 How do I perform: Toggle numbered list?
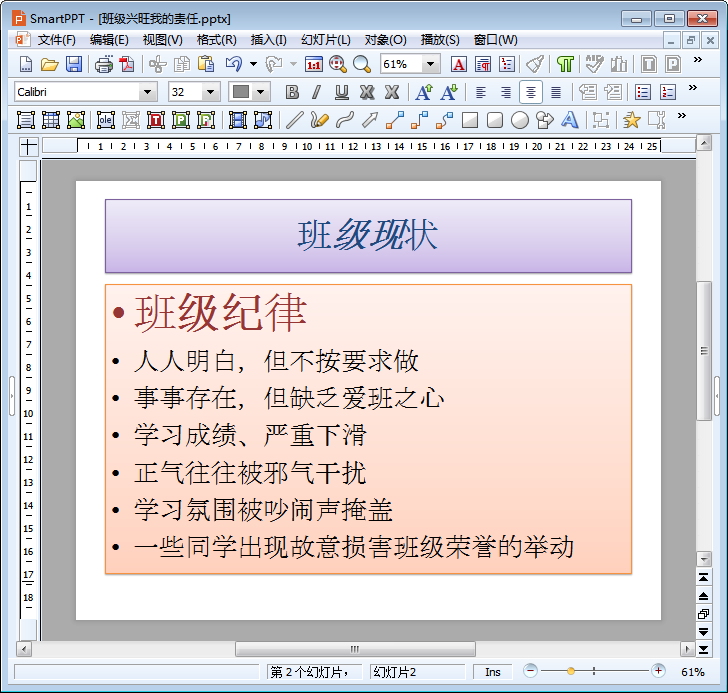point(668,92)
